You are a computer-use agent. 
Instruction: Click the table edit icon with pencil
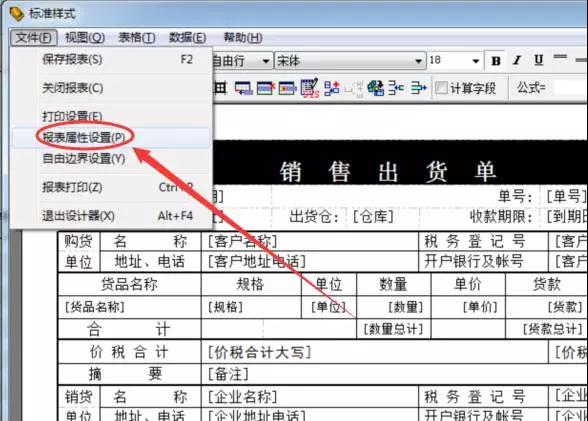(x=310, y=88)
